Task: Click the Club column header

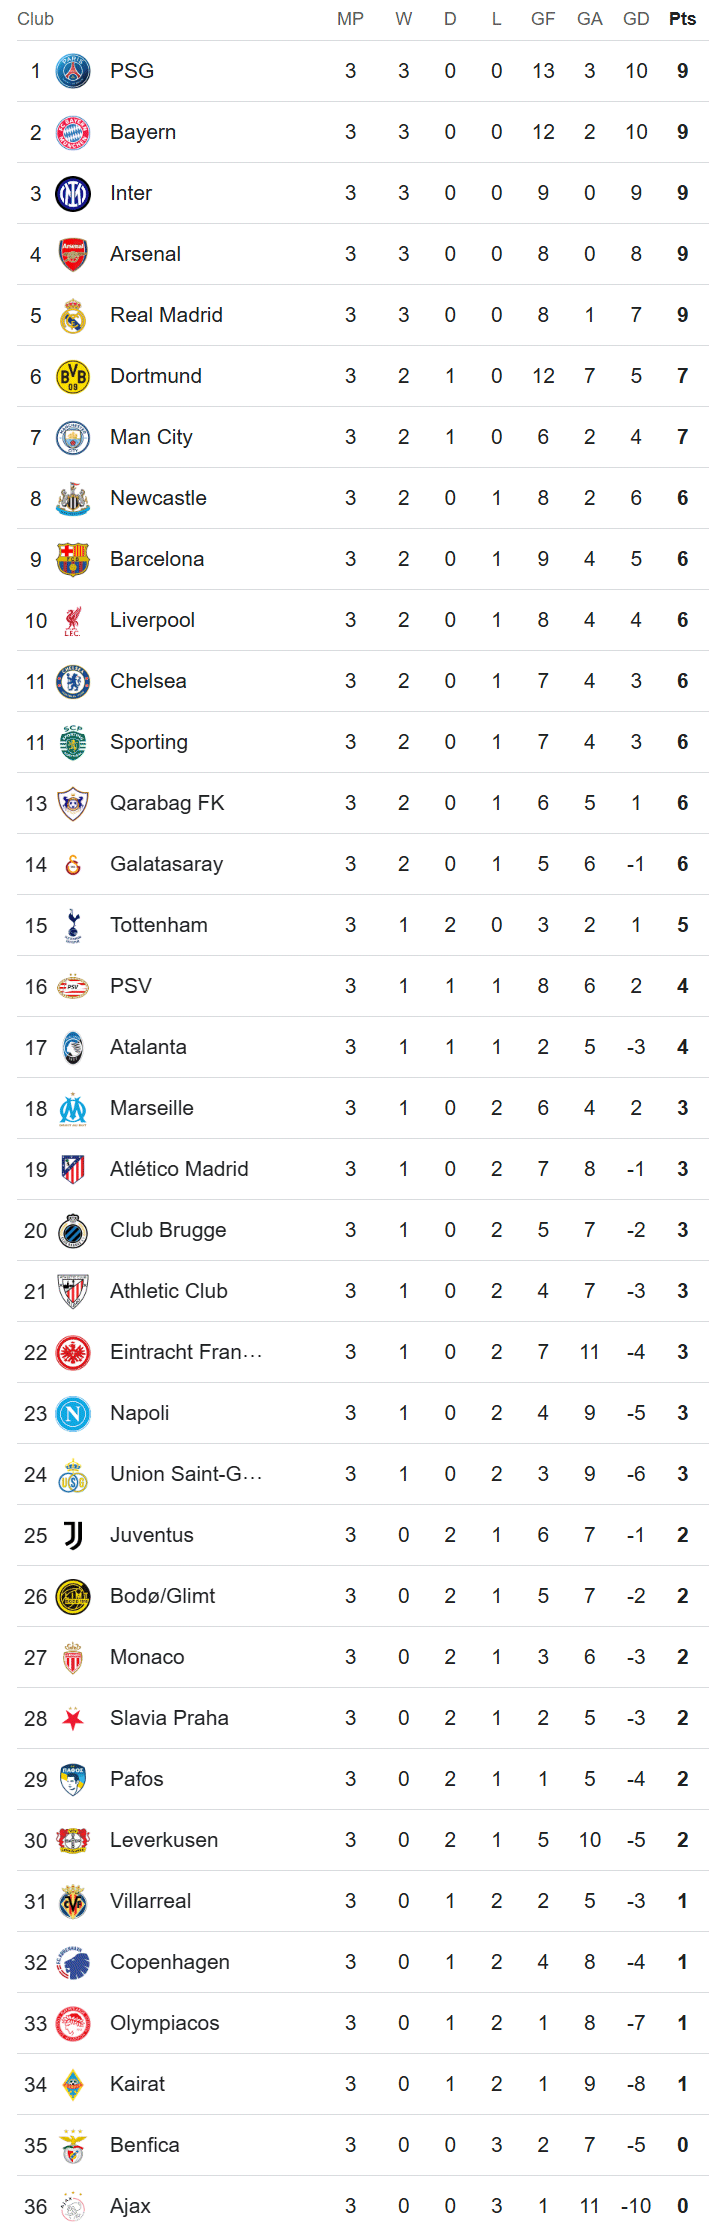Action: click(x=35, y=19)
